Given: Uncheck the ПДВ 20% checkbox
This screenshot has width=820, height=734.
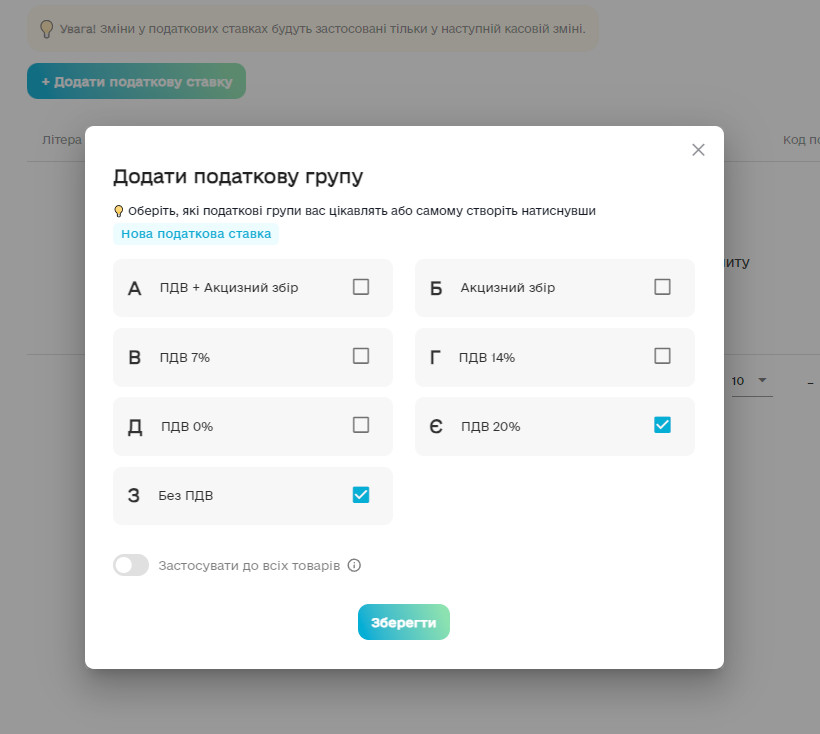Looking at the screenshot, I should (x=662, y=425).
